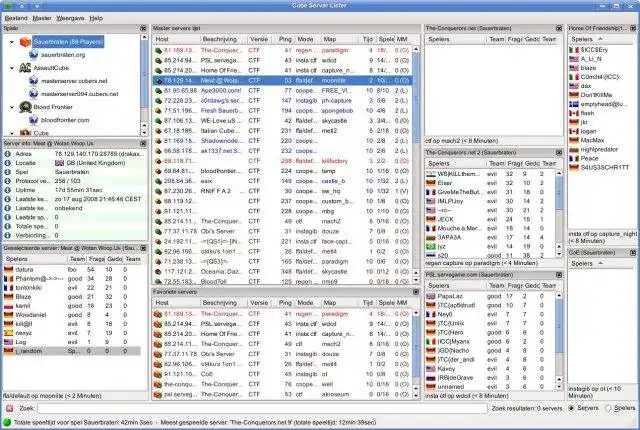Select player MacMax in Home Of Friendship panel
Viewport: 640px width, 430px height.
[602, 140]
